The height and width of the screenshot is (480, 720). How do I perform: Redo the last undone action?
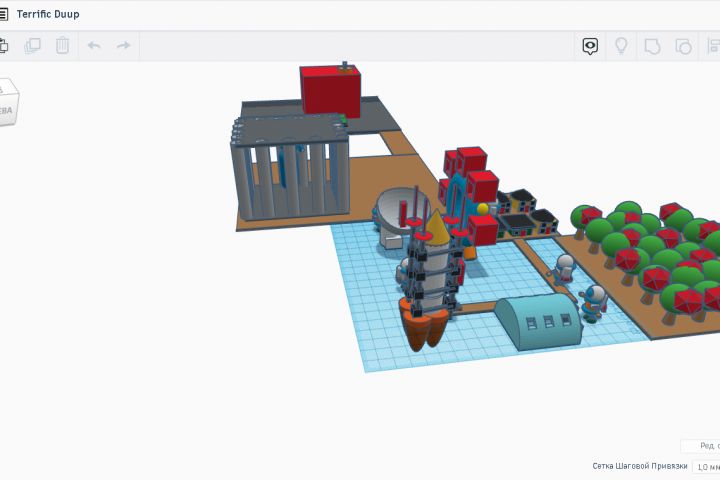[x=124, y=45]
